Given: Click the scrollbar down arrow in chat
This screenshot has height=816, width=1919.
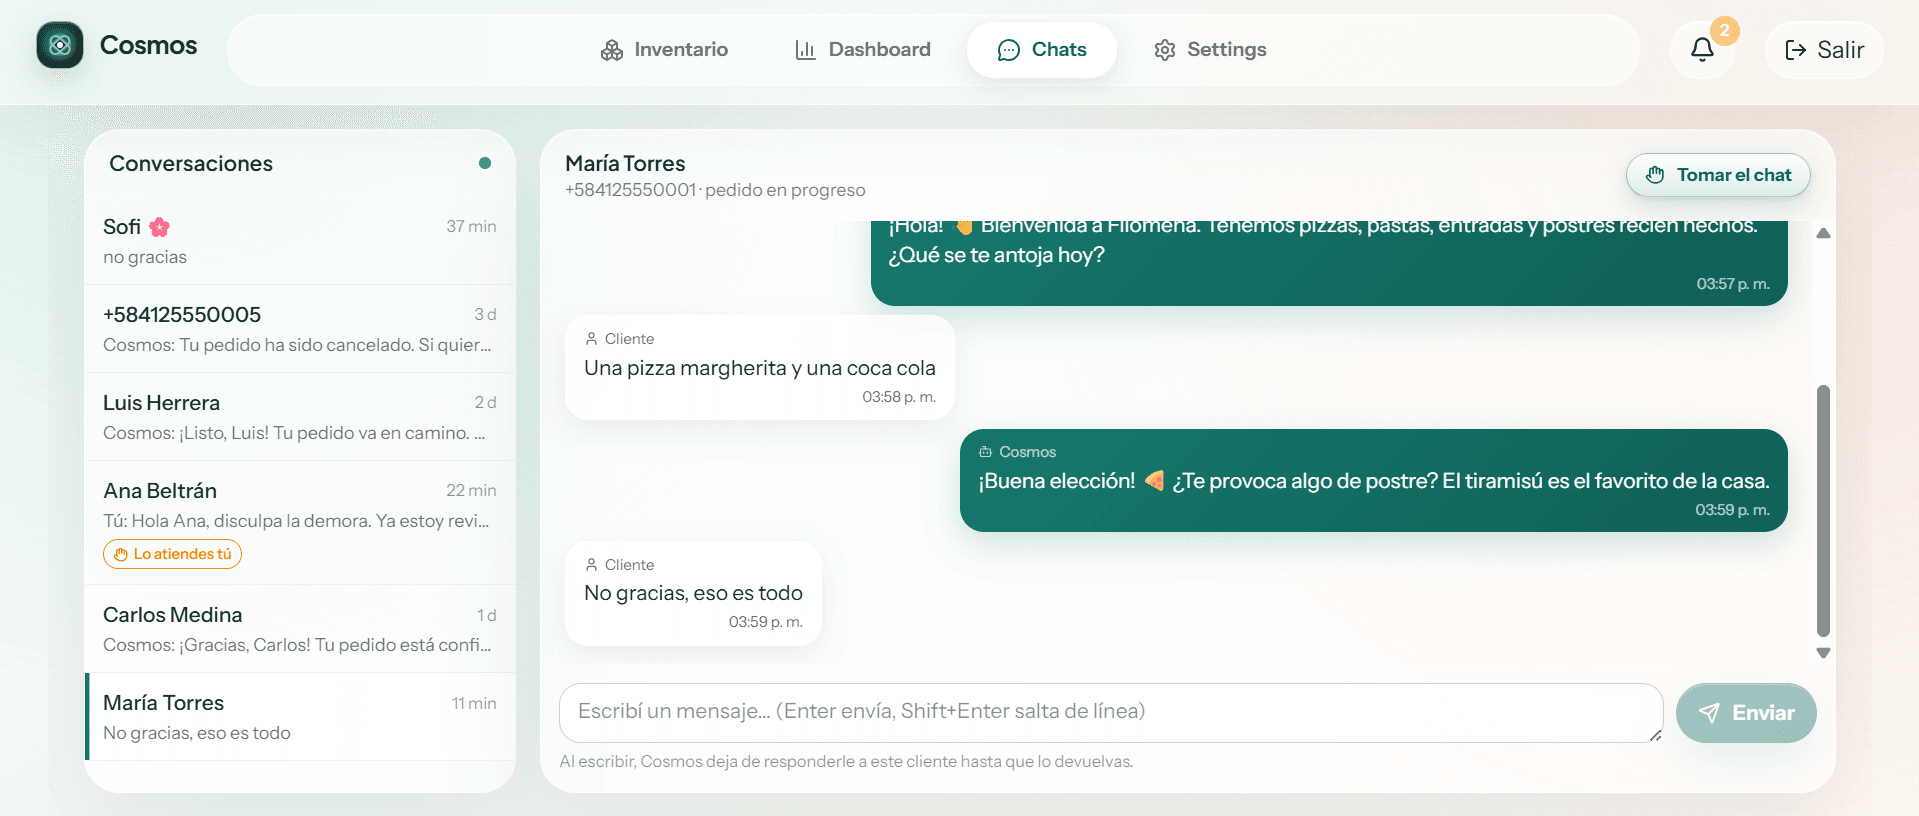Looking at the screenshot, I should [1823, 652].
